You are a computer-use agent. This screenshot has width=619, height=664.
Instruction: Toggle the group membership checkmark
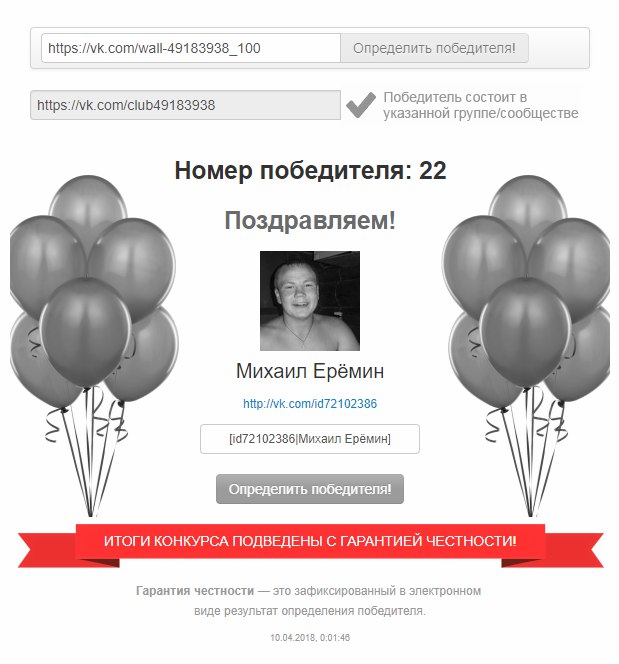pos(361,105)
